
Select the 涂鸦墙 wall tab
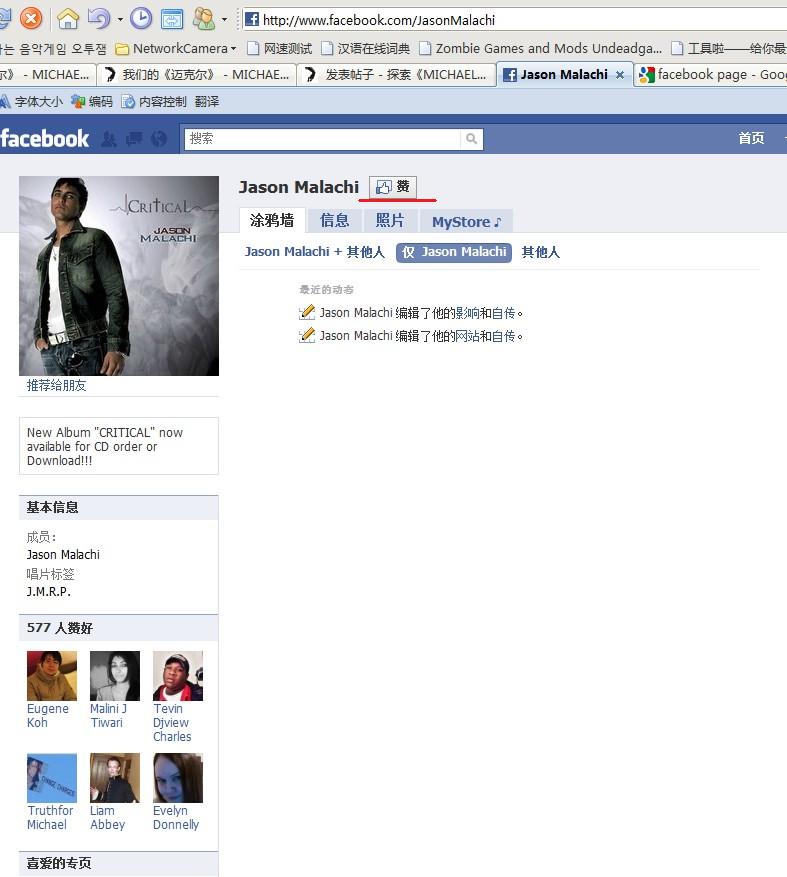[272, 220]
